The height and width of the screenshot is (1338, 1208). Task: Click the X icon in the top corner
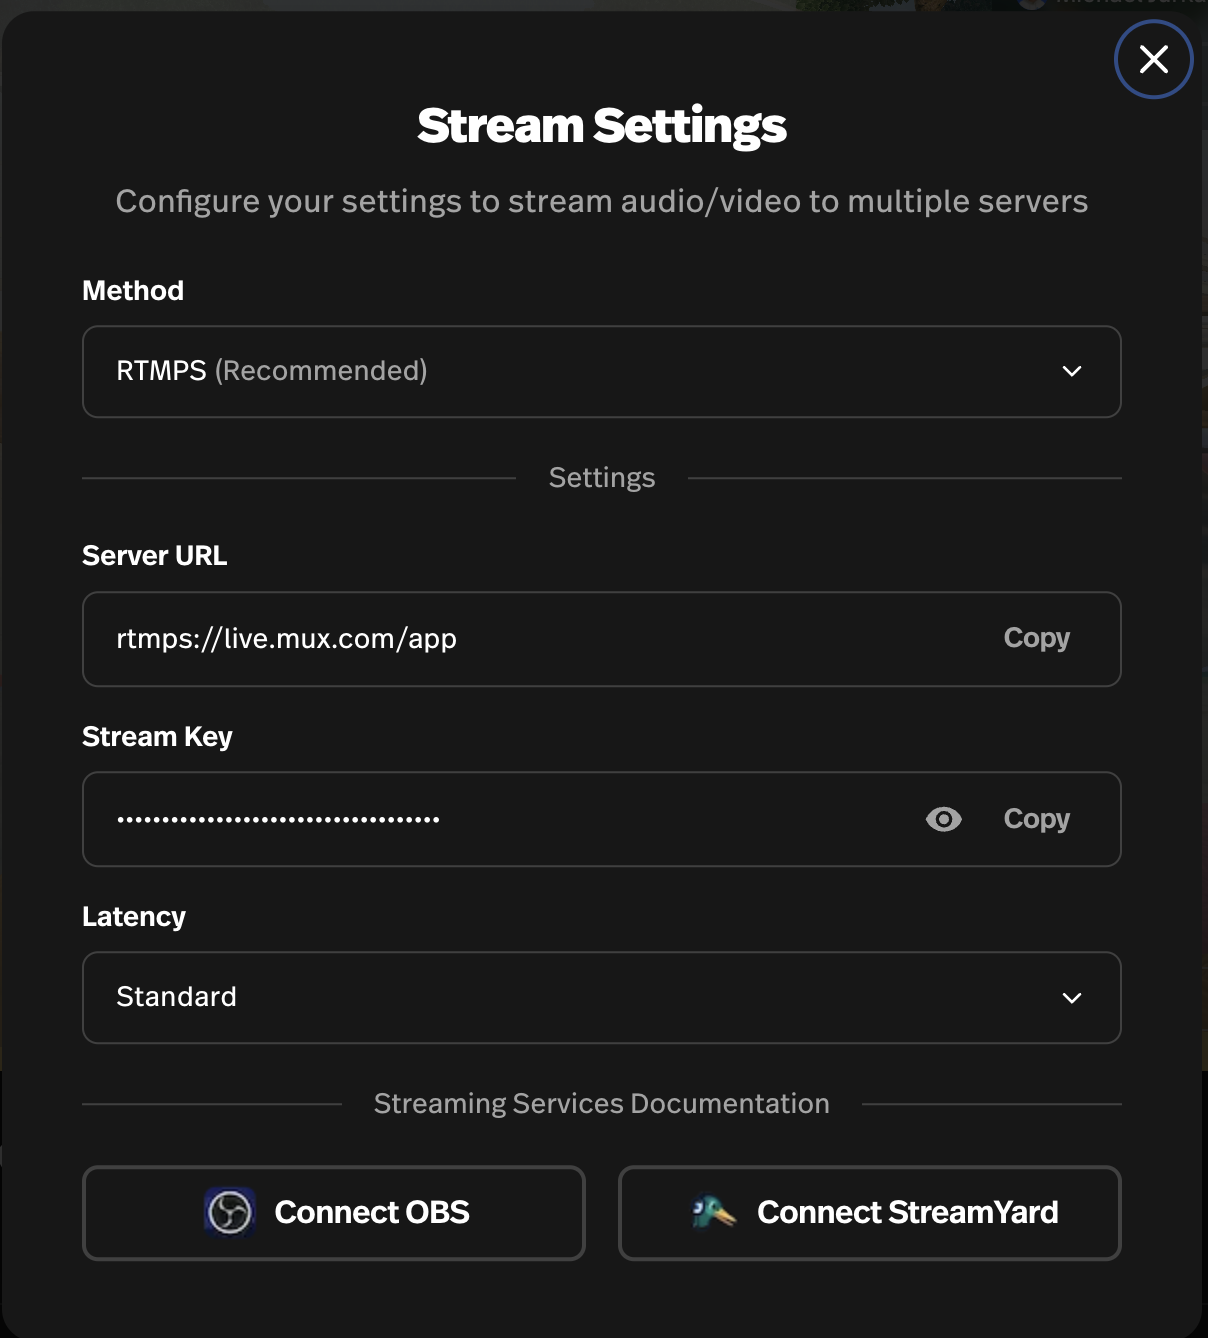click(x=1154, y=59)
